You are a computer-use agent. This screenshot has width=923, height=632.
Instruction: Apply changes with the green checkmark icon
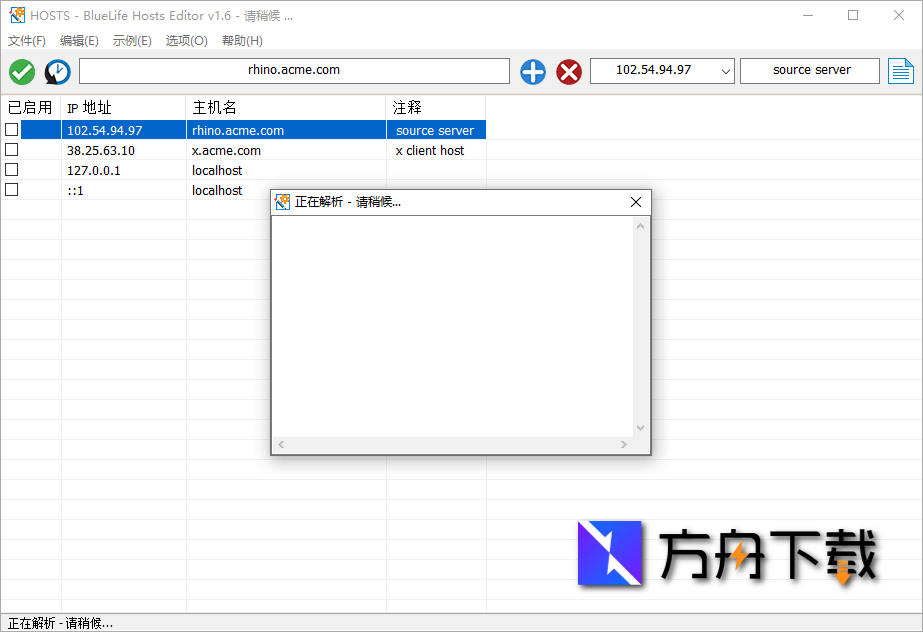pos(21,71)
